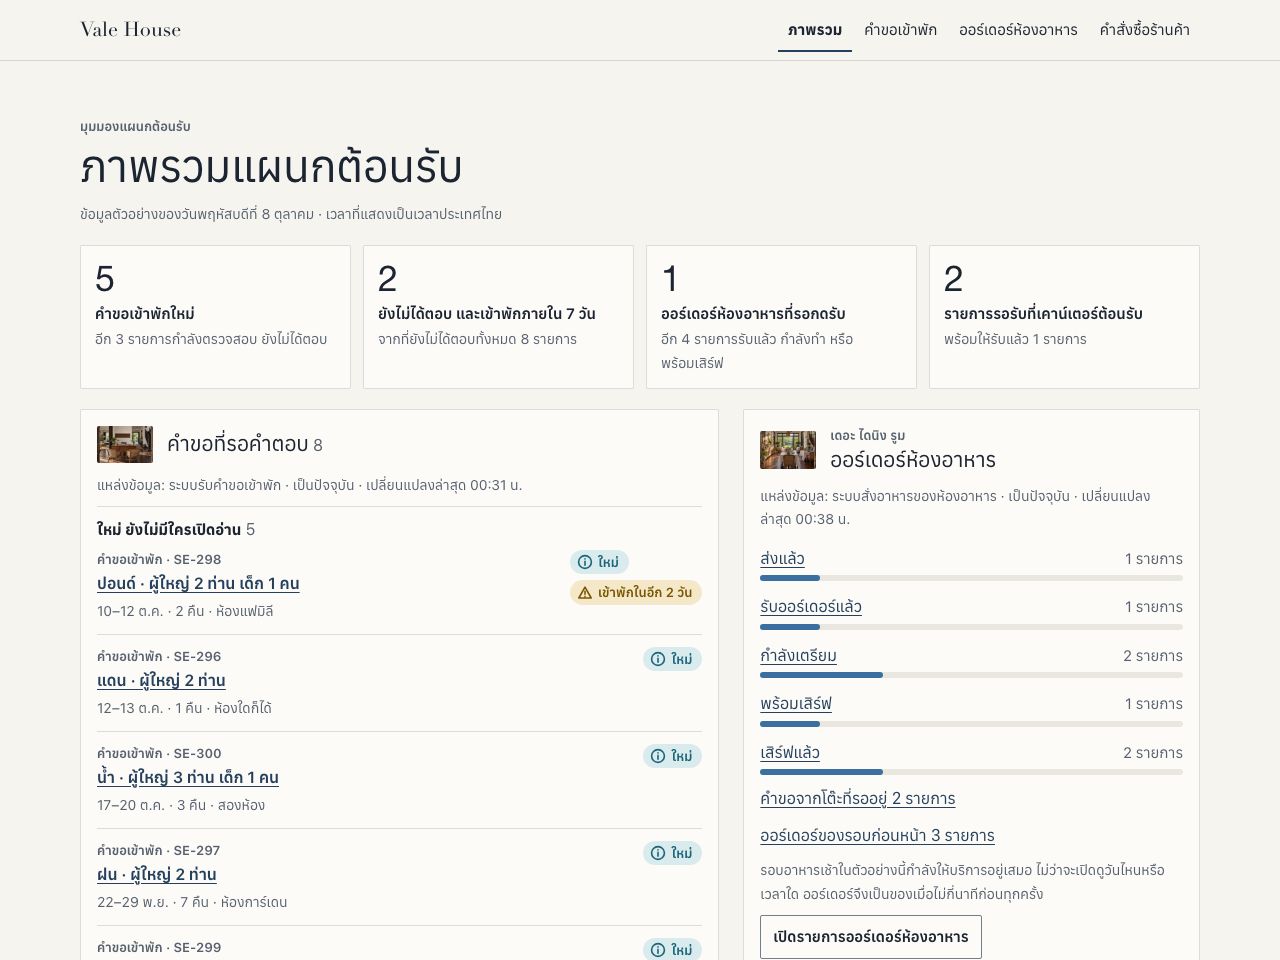The image size is (1280, 960).
Task: Open request ปอนด์ · ผู้ใหญ่ 2 ท่าน เด็ก 1 คน
Action: [198, 584]
